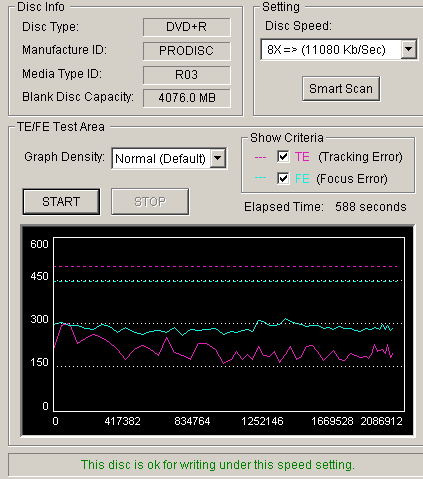Toggle the FE Focus Error checkbox
Screen dimensions: 423x479
pyautogui.click(x=283, y=179)
